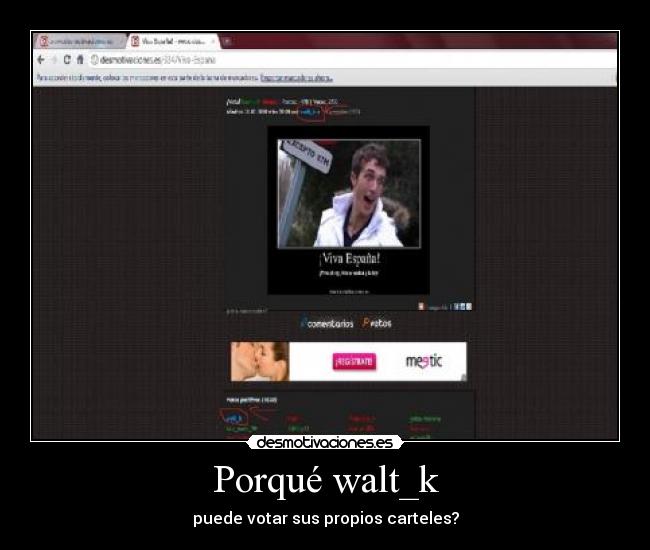Click the favicon of the Viva España tab
Screen dimensions: 650x550
coord(135,41)
